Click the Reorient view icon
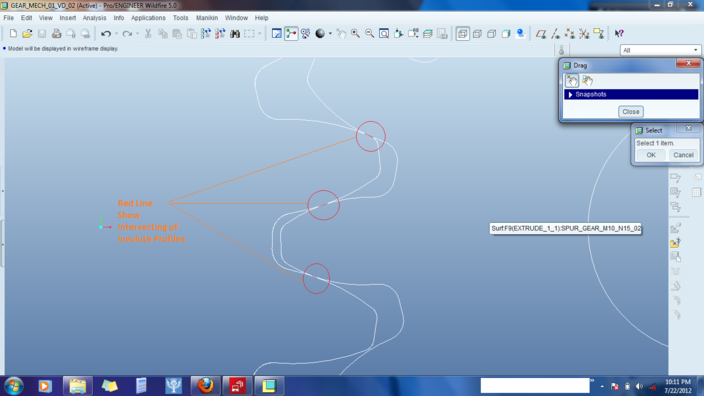The width and height of the screenshot is (704, 396). 398,34
